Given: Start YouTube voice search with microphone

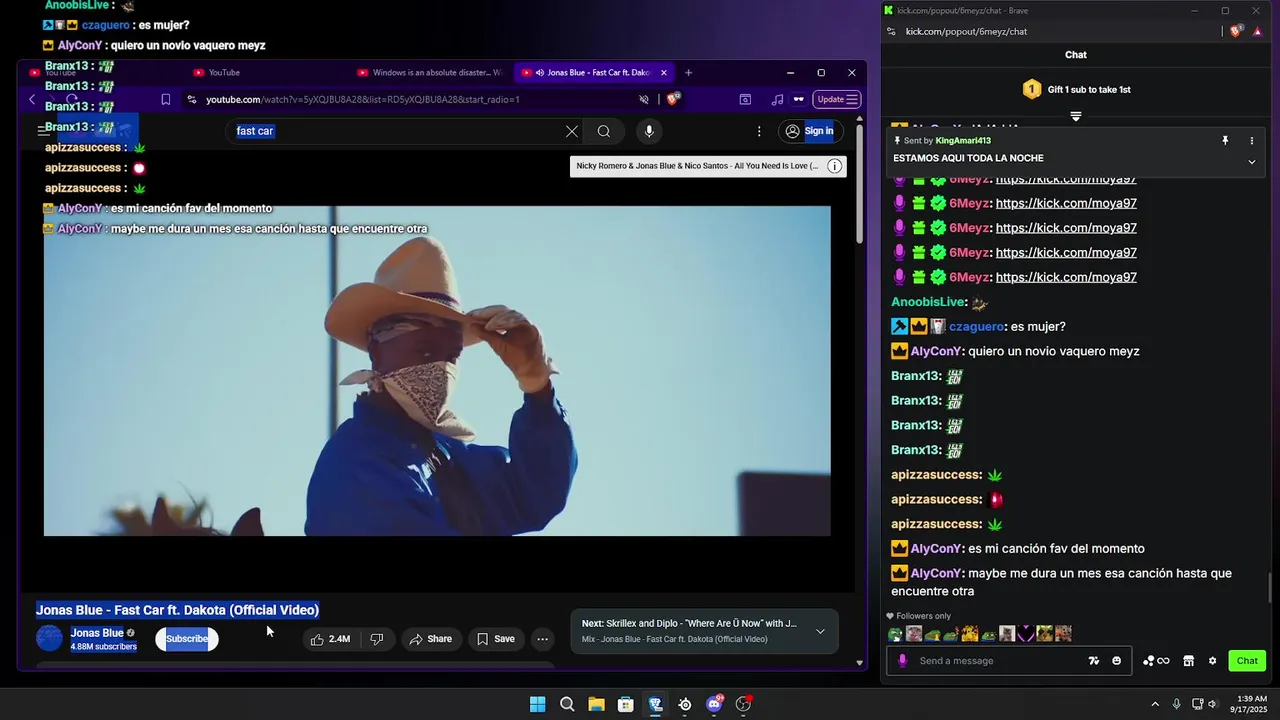Looking at the screenshot, I should point(649,131).
